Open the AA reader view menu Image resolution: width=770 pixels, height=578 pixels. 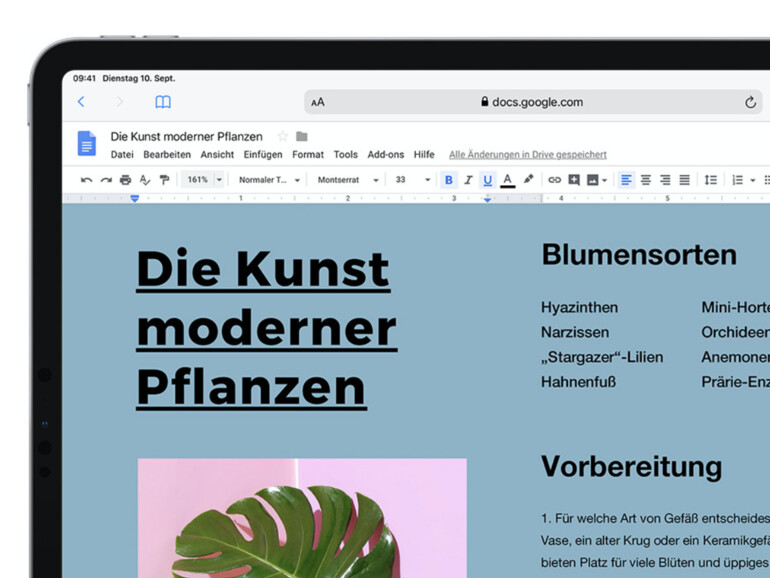pyautogui.click(x=318, y=102)
